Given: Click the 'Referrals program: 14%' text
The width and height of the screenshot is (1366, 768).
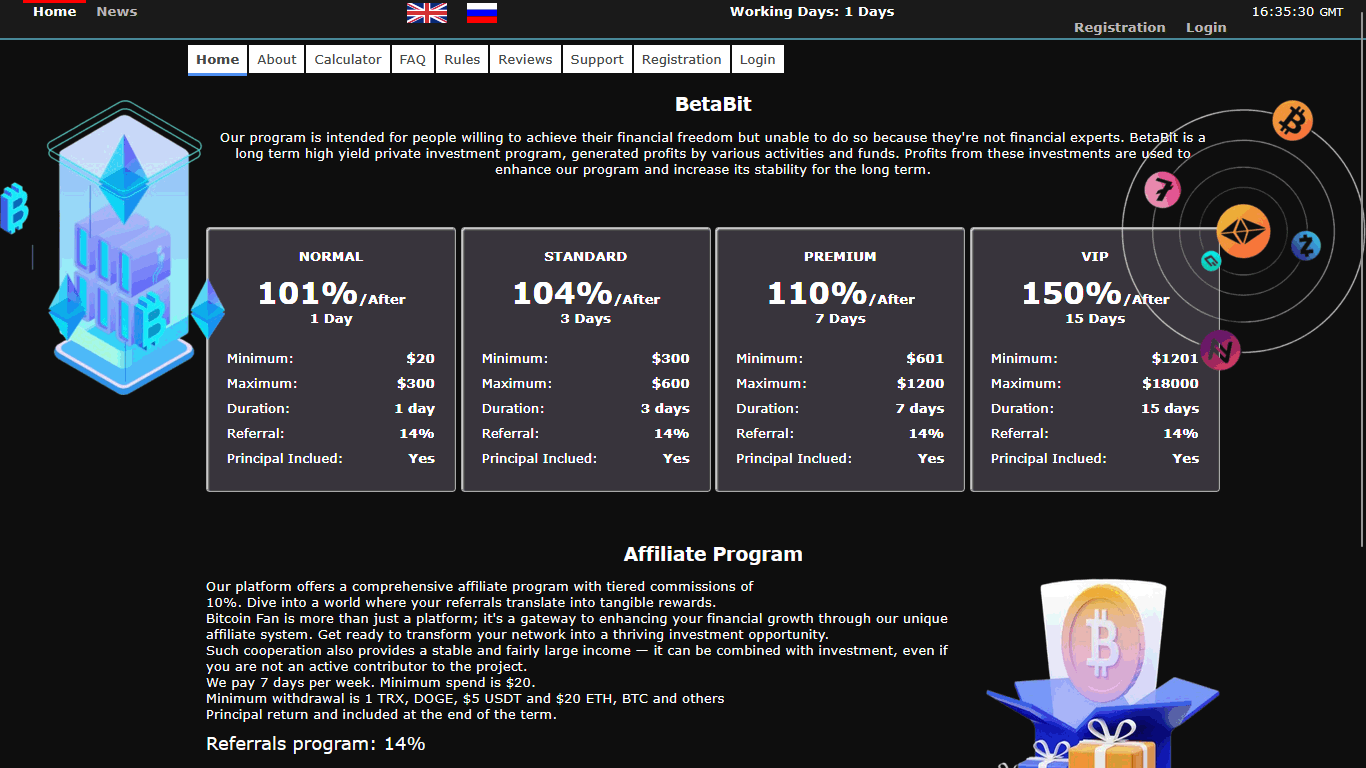Looking at the screenshot, I should (x=316, y=744).
